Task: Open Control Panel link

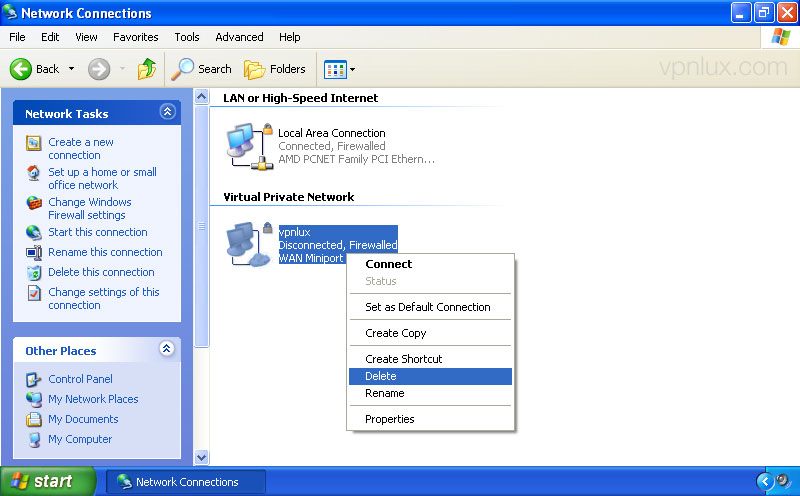Action: (x=80, y=379)
